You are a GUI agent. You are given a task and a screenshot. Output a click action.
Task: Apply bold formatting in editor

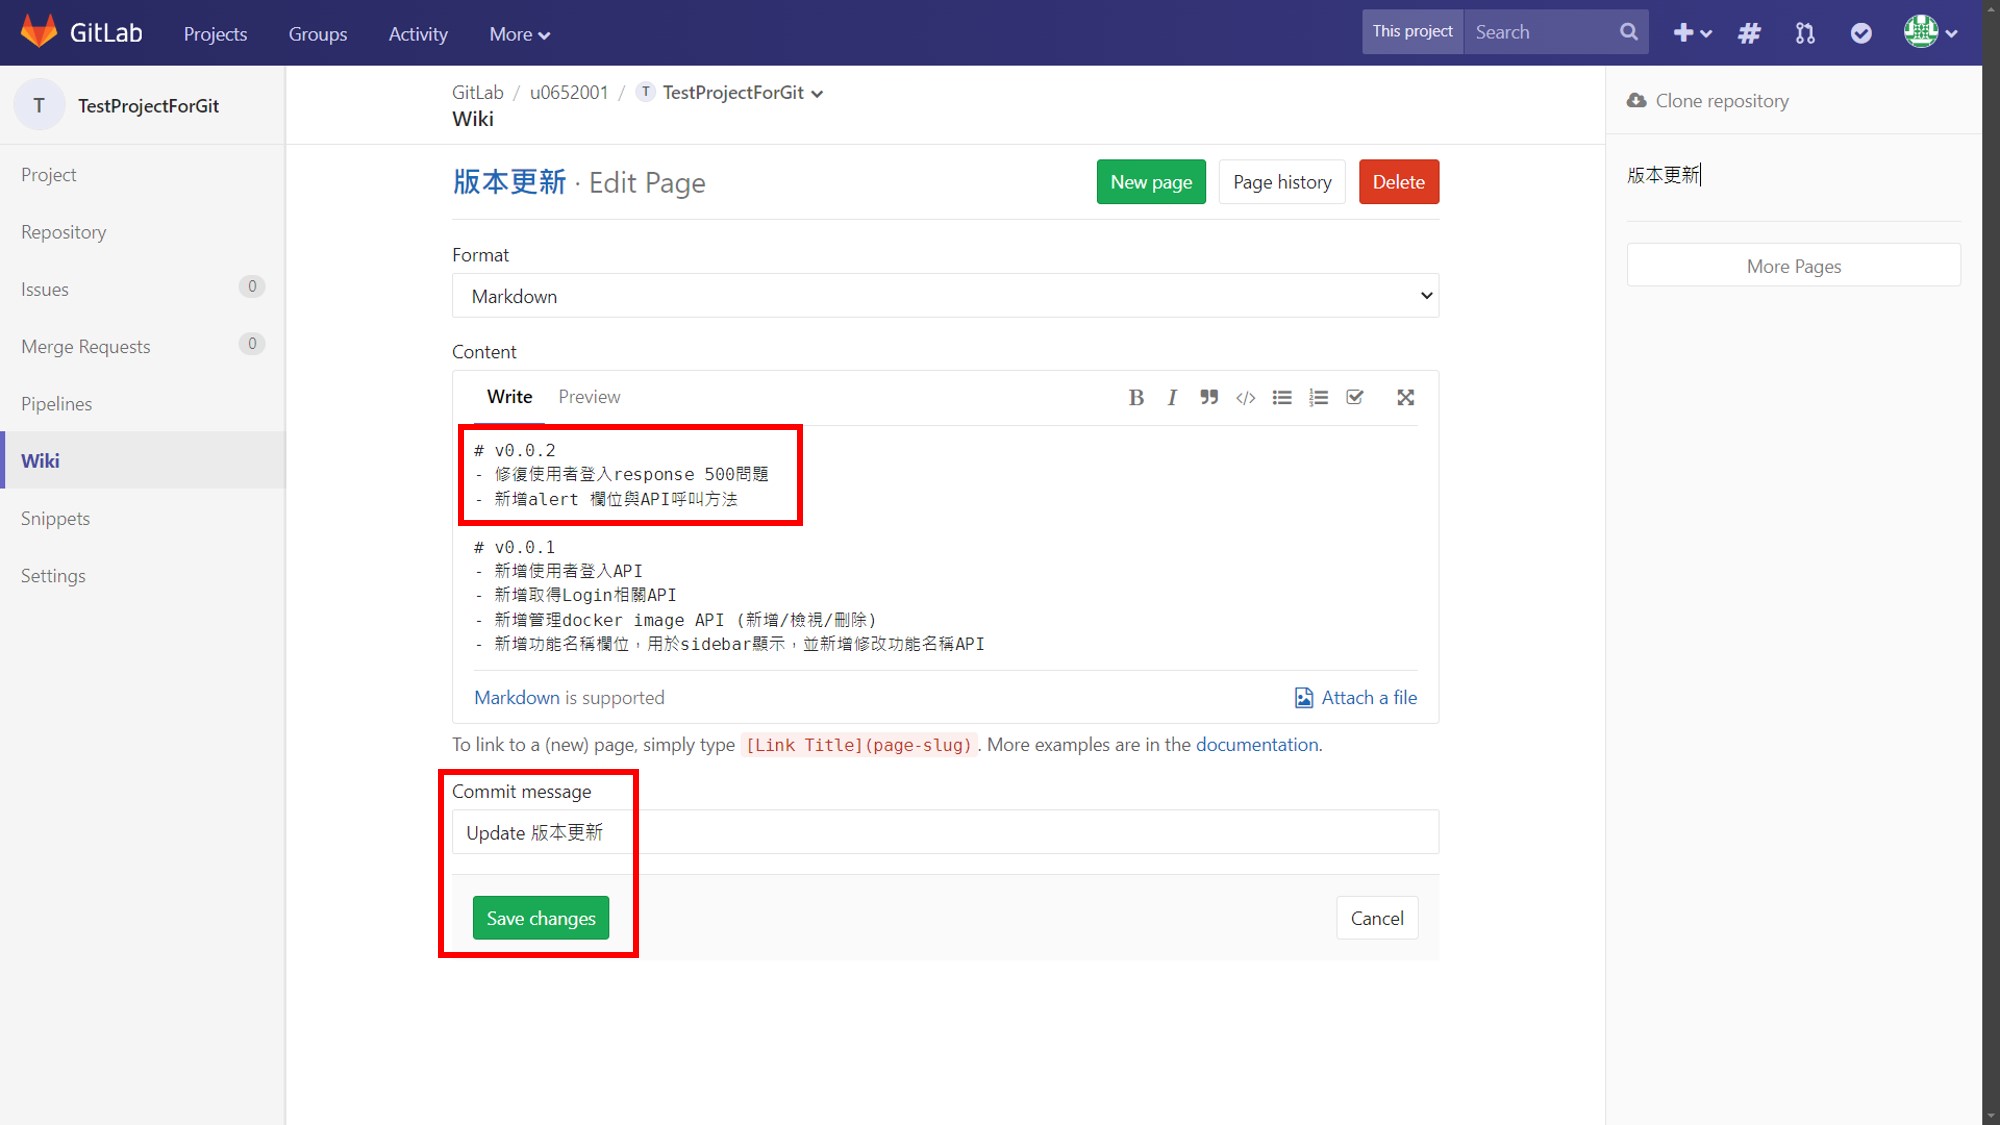coord(1136,397)
